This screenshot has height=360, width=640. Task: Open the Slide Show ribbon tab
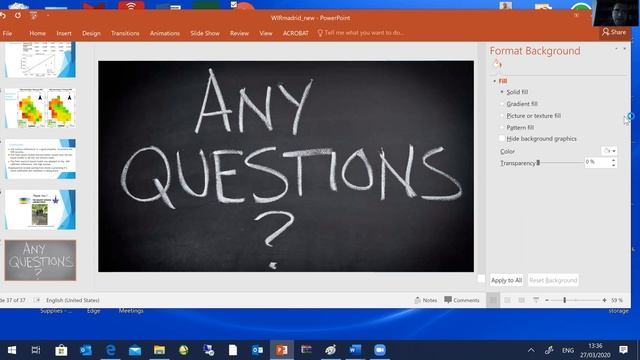click(204, 33)
